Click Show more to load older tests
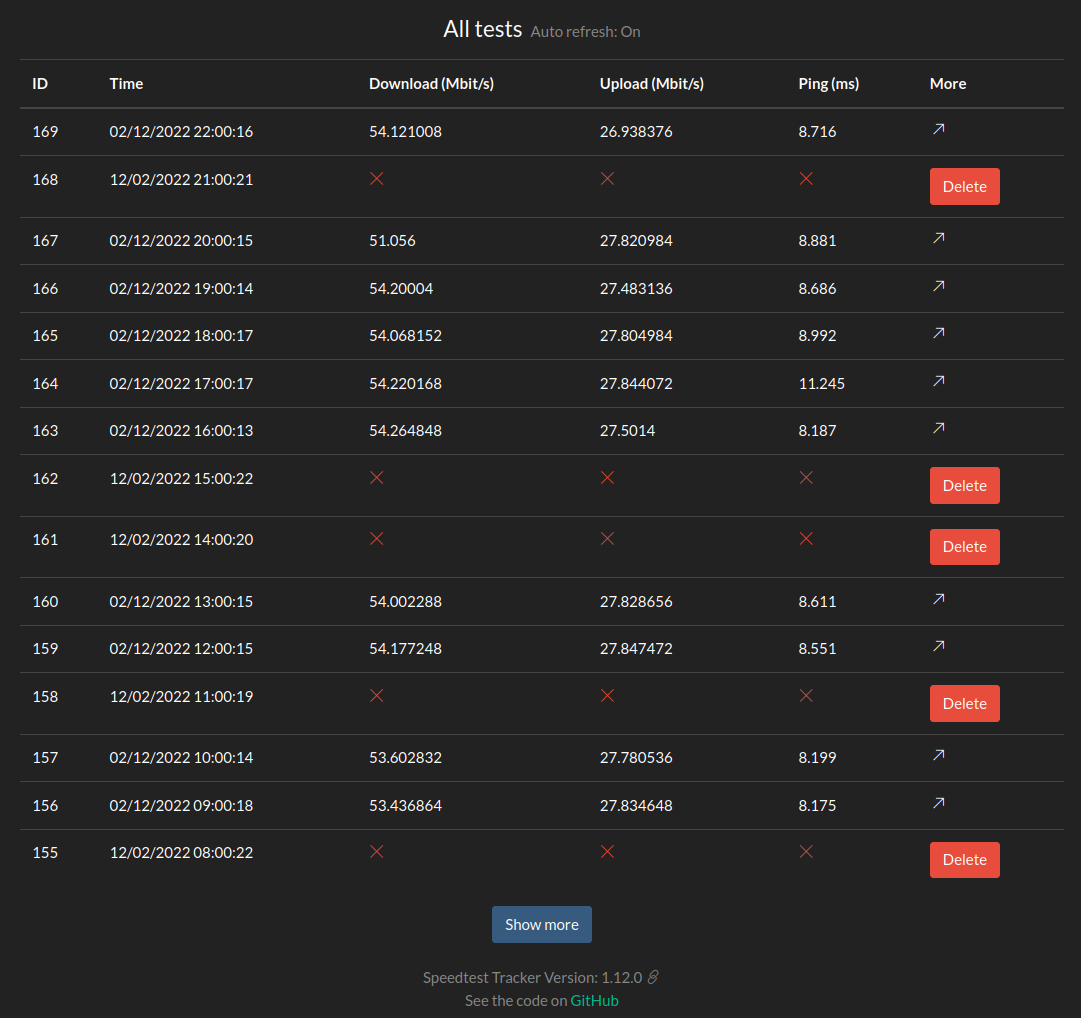 pyautogui.click(x=541, y=924)
